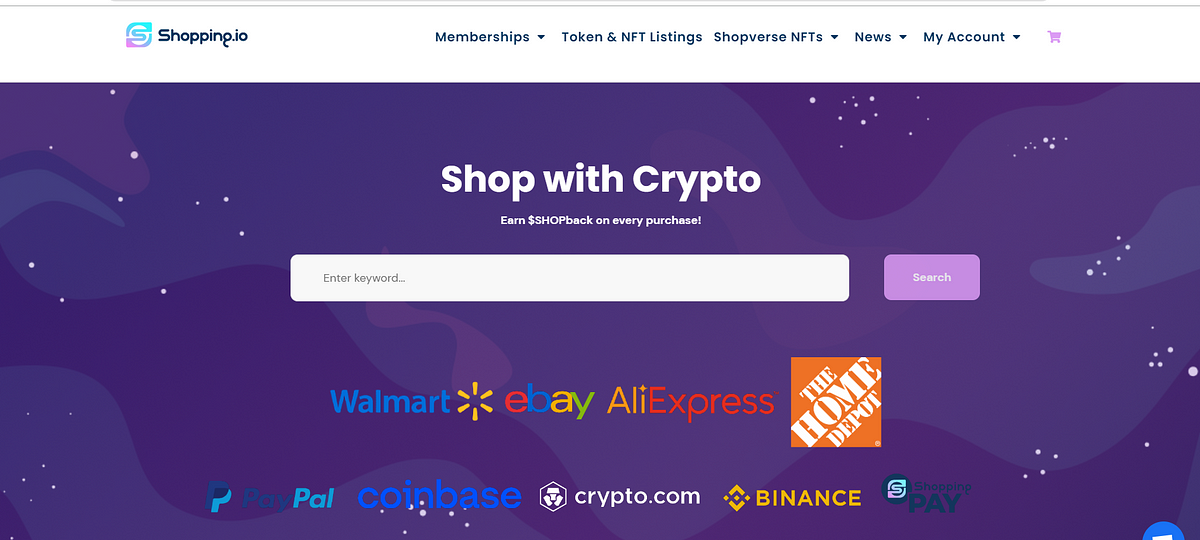Expand the News menu
The width and height of the screenshot is (1200, 540).
coord(881,37)
